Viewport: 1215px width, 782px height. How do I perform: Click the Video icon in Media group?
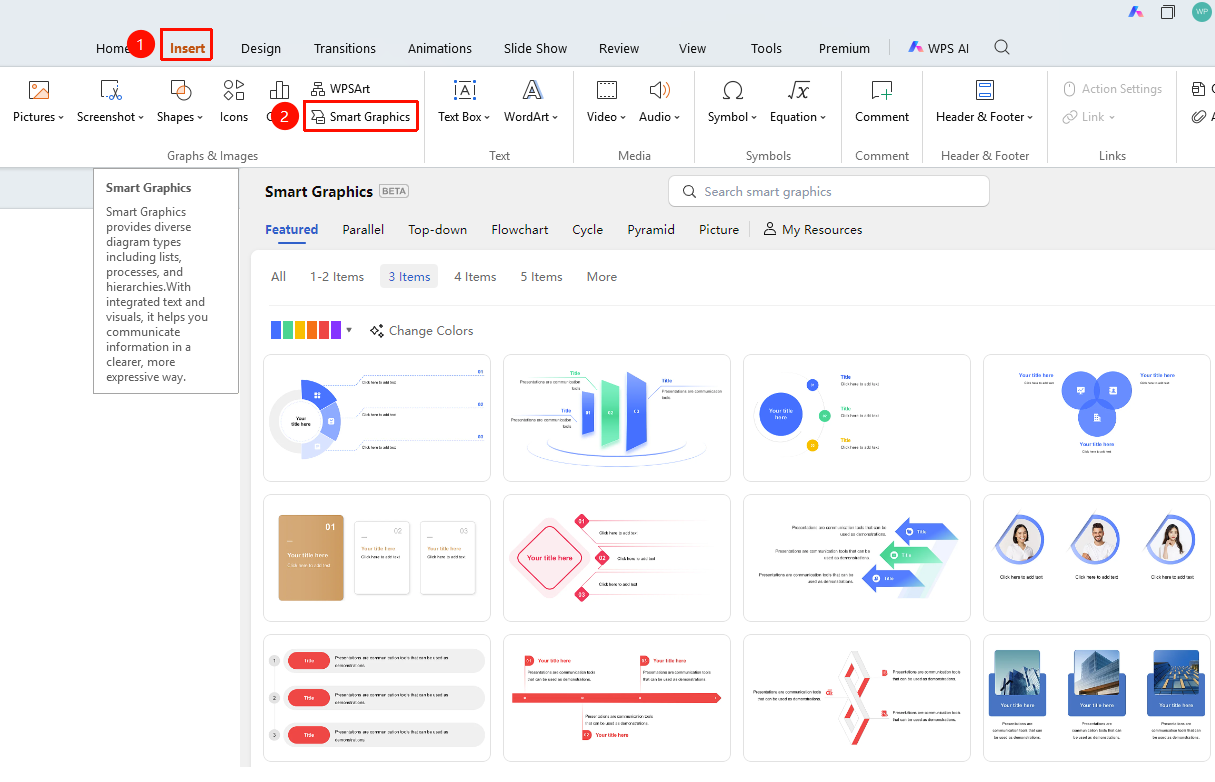coord(606,91)
